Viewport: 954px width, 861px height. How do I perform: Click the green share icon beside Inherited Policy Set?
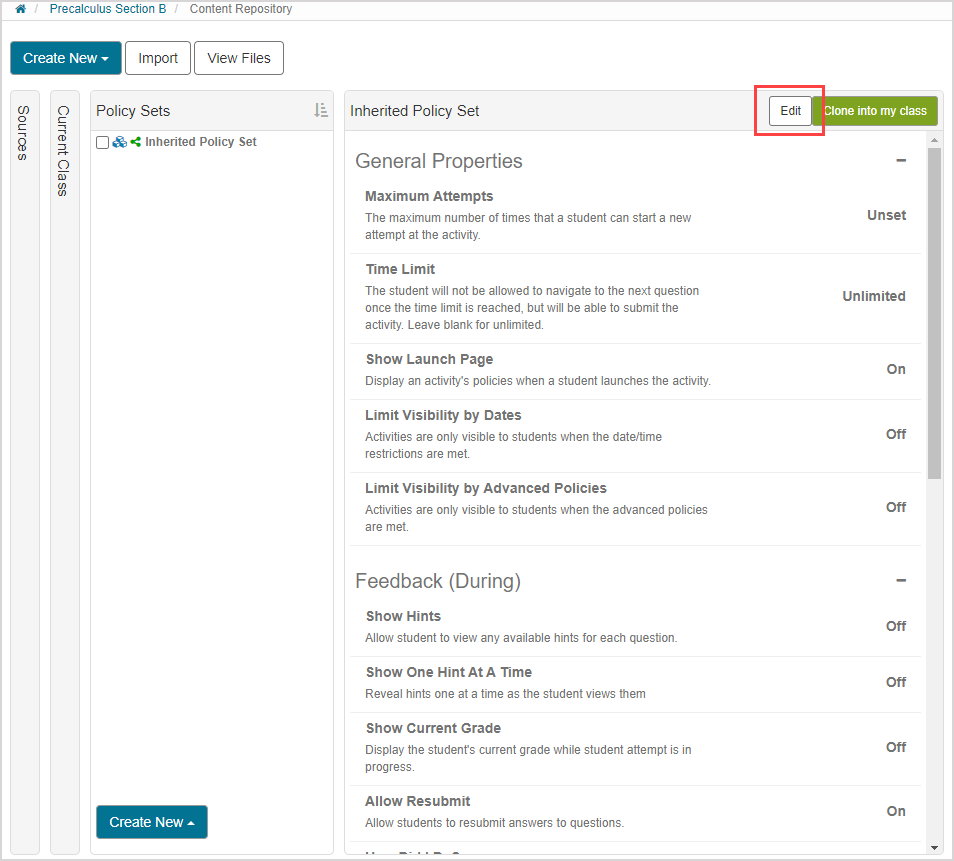[135, 142]
